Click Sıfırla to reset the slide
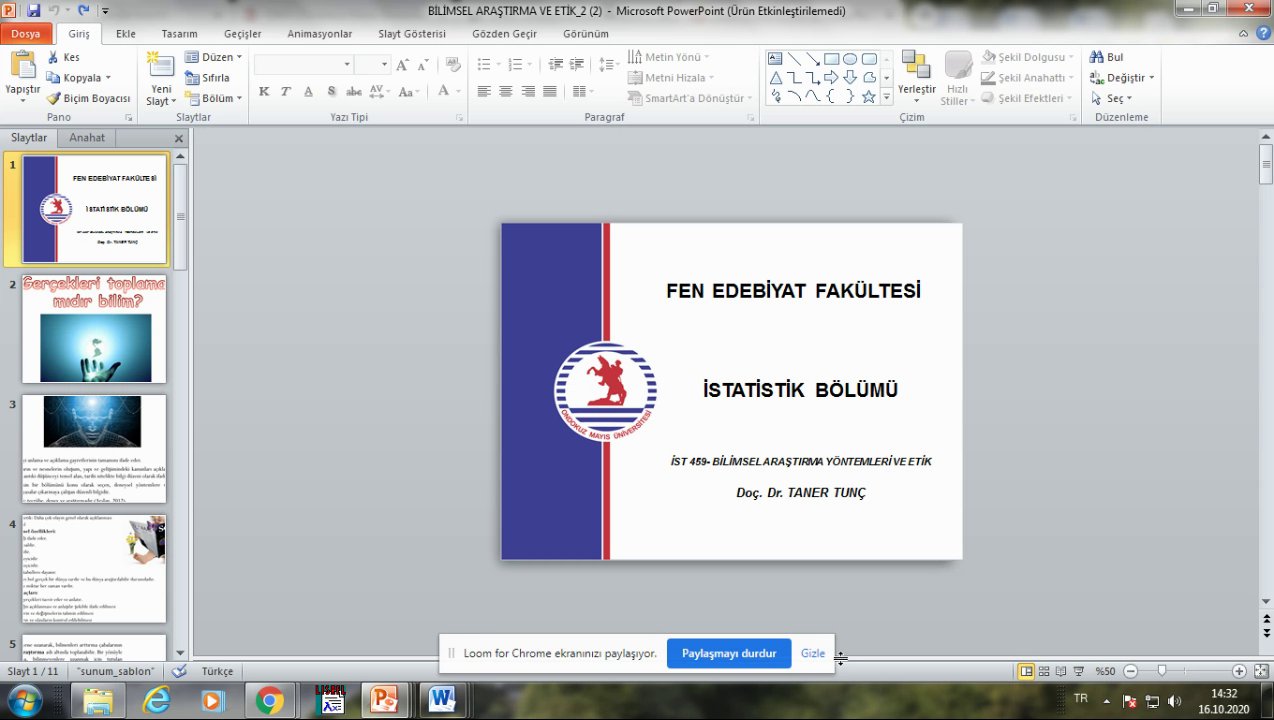Image resolution: width=1274 pixels, height=720 pixels. 208,77
